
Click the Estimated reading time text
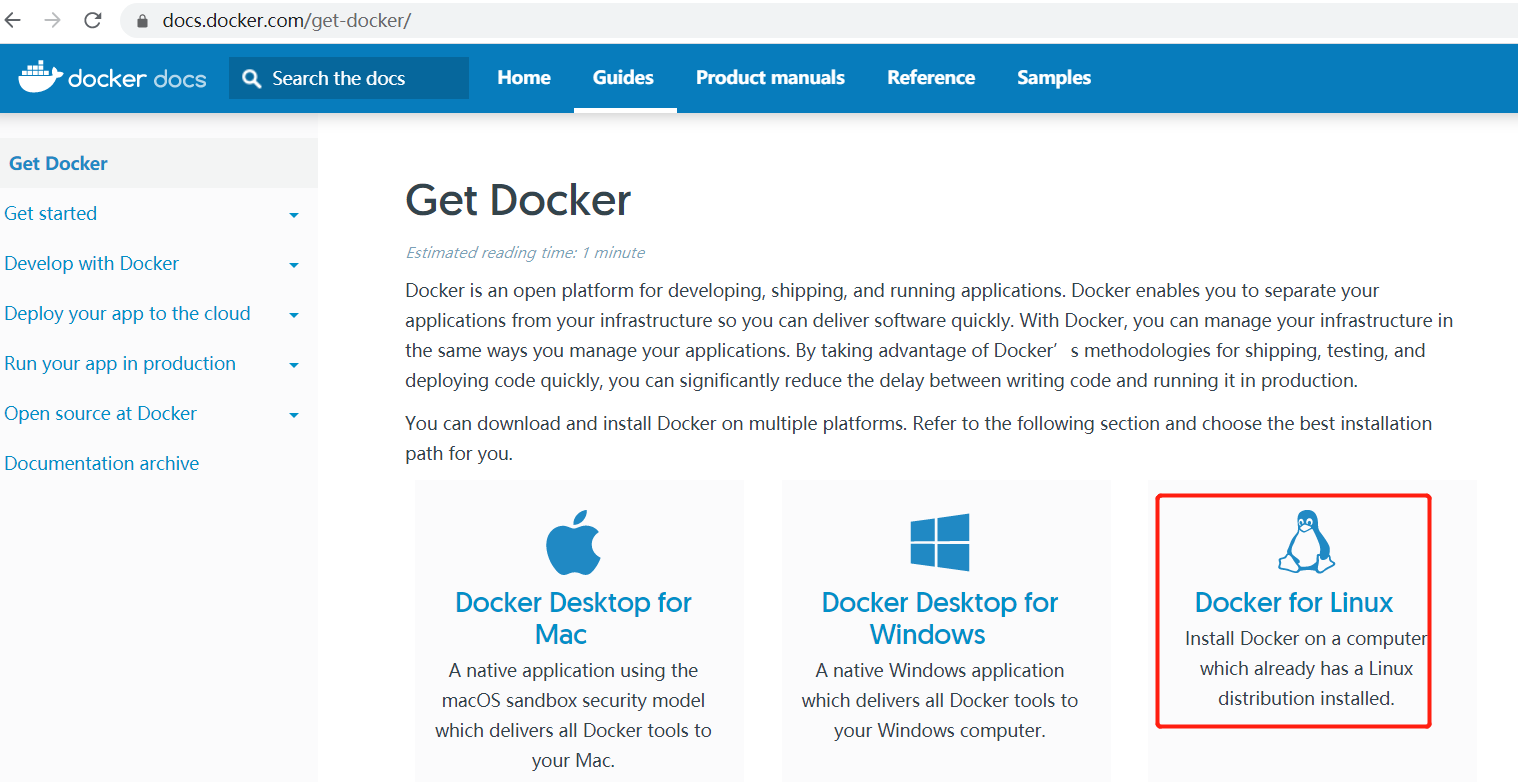[x=525, y=253]
